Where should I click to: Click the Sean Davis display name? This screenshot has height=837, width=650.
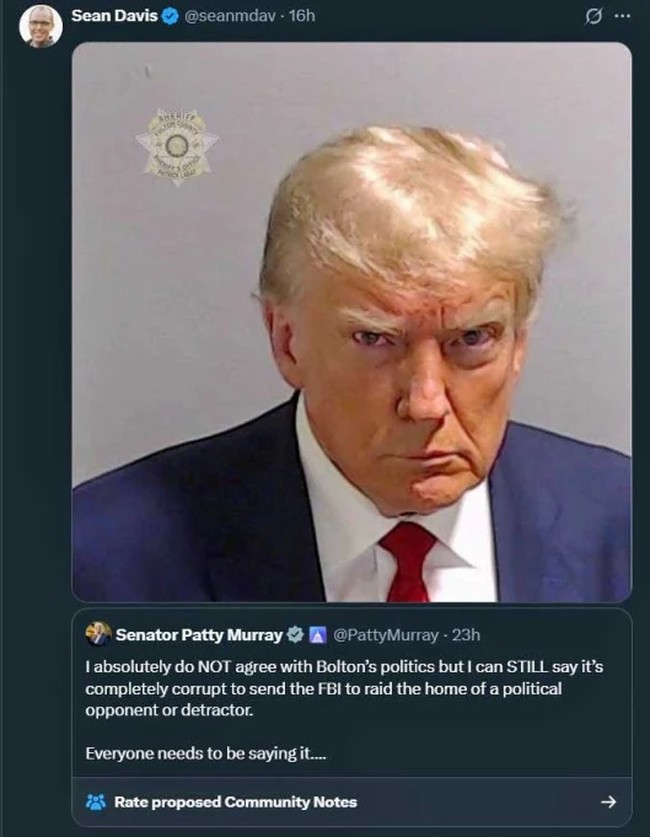114,17
